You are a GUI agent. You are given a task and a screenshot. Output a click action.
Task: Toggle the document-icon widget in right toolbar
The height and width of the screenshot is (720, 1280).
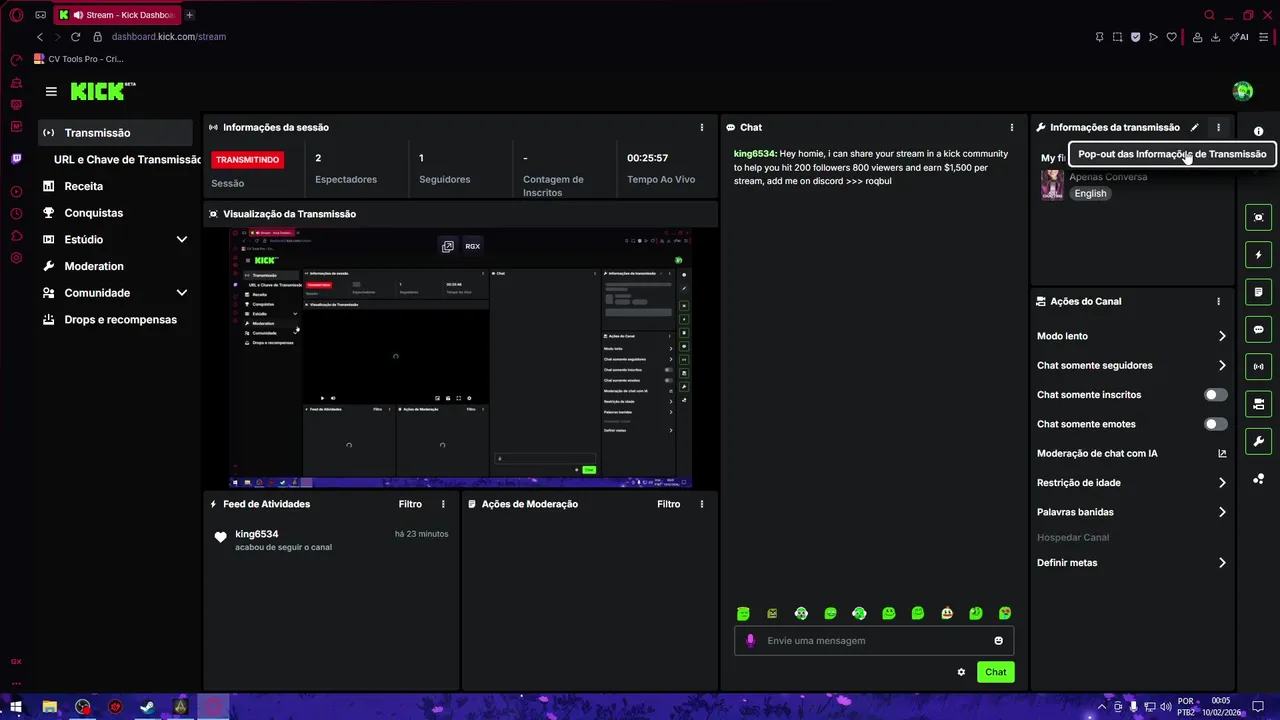click(x=1258, y=292)
